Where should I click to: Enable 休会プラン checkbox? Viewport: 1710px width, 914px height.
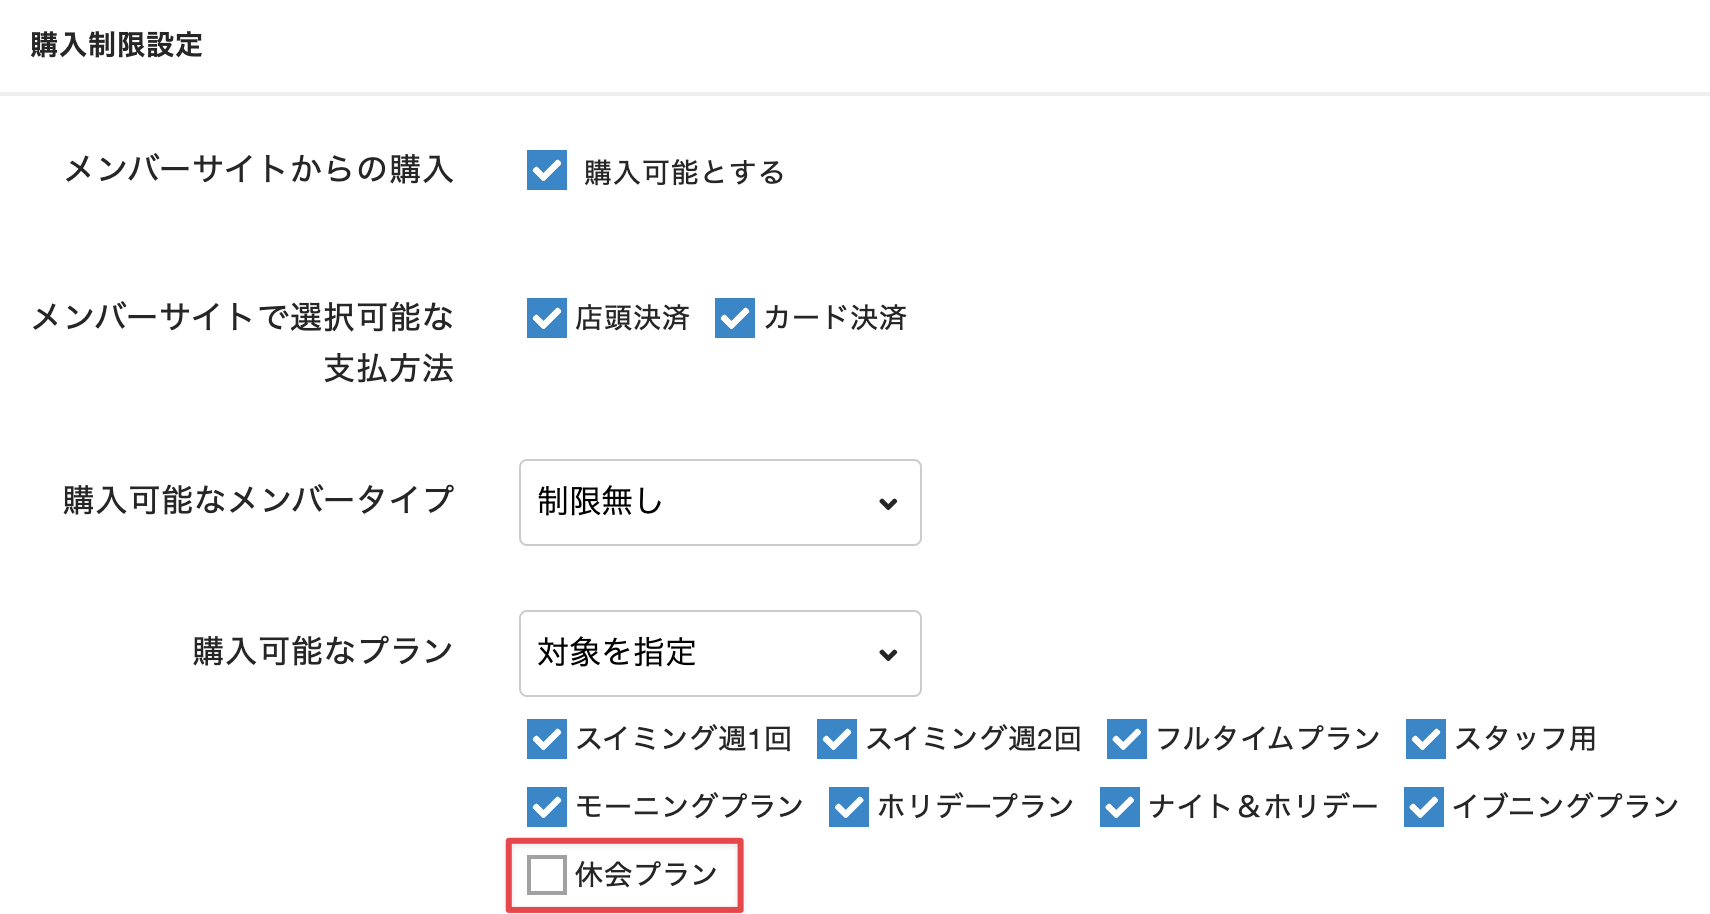pyautogui.click(x=546, y=875)
